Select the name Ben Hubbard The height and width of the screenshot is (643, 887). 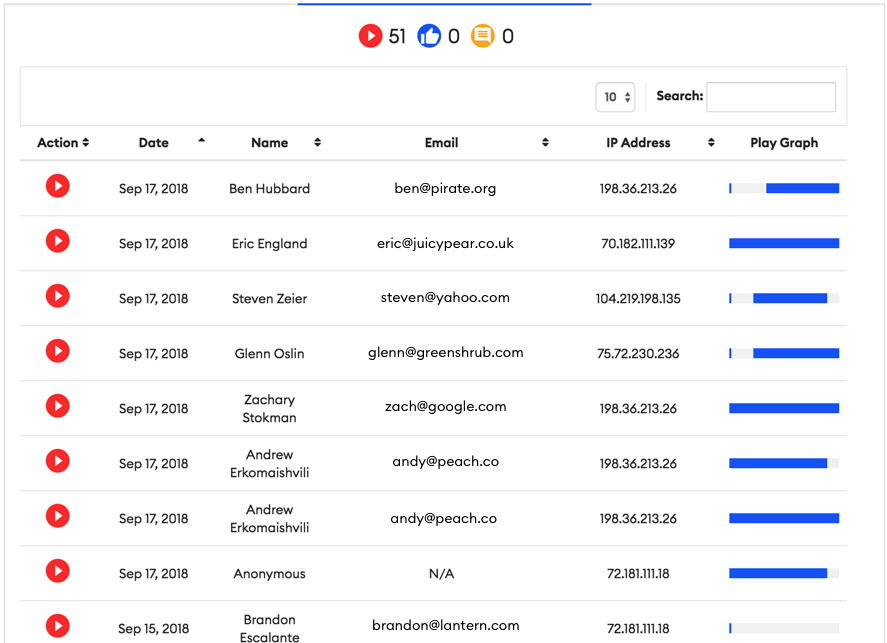(269, 189)
